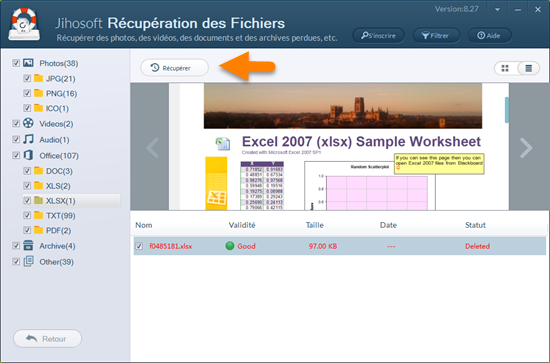Select the Audio(1) category
Viewport: 550px width, 363px height.
(54, 140)
